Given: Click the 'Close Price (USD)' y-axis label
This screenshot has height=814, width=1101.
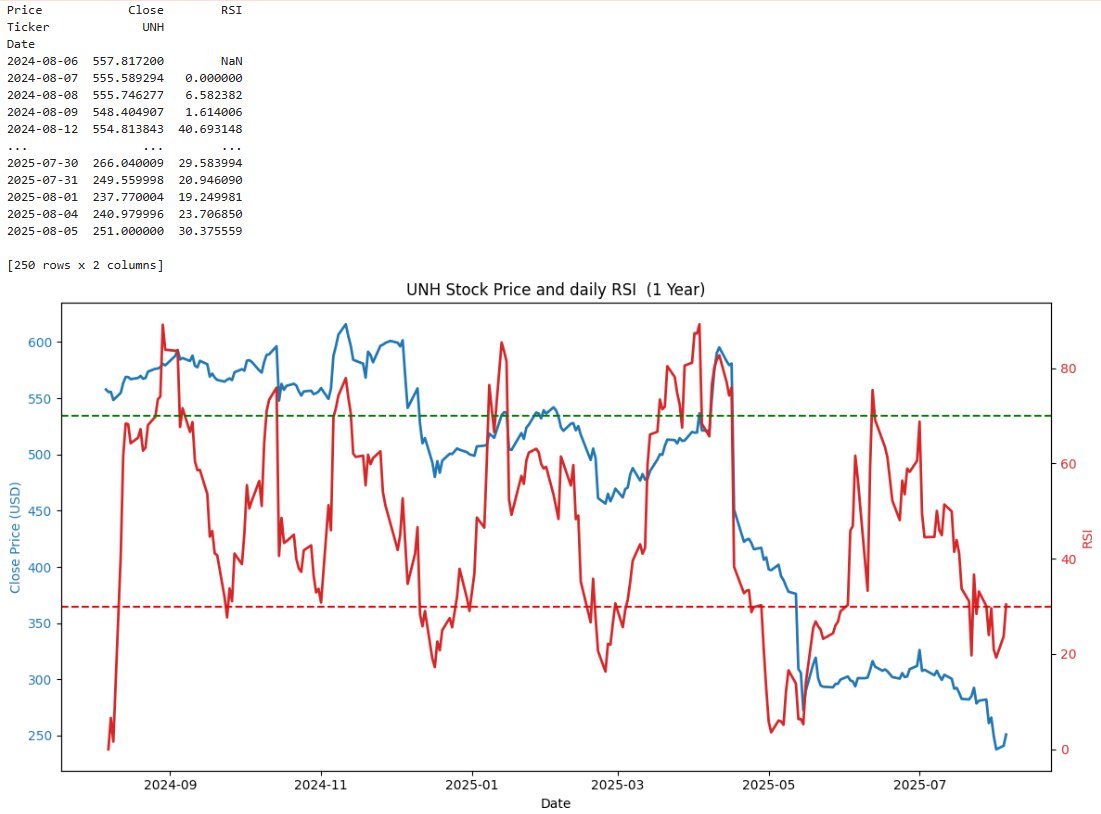Looking at the screenshot, I should (x=15, y=538).
